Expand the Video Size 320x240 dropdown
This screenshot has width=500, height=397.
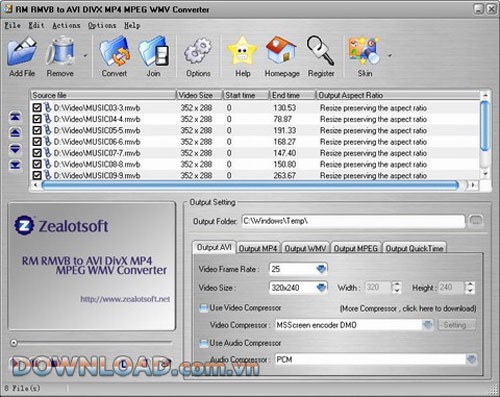[321, 287]
